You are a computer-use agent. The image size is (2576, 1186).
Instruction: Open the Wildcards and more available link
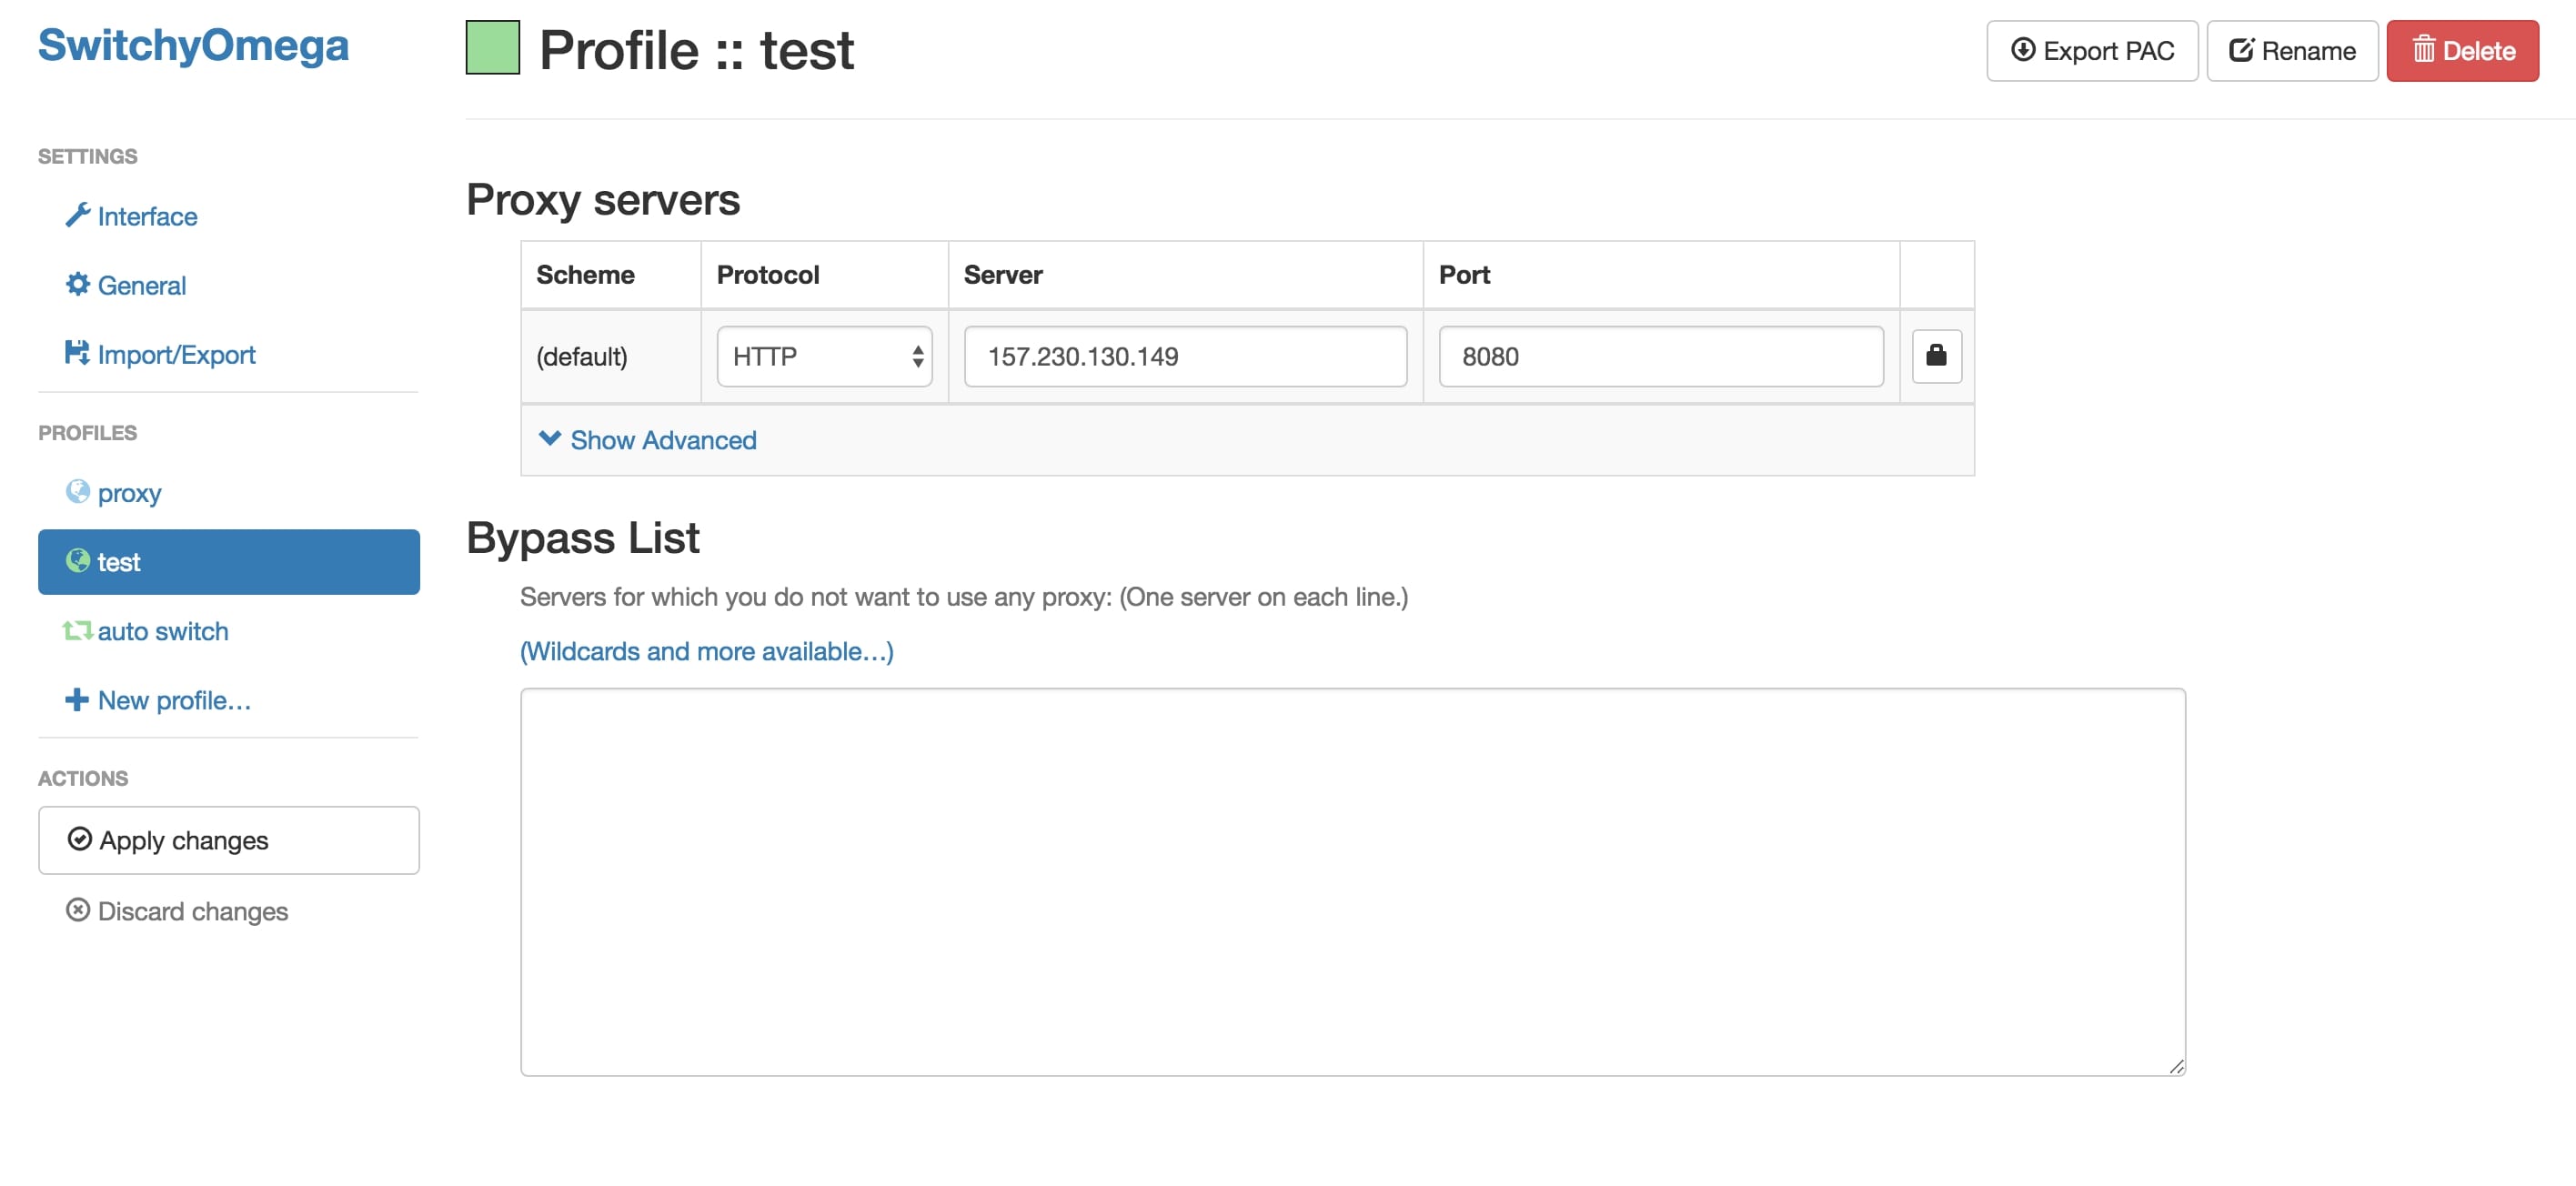point(706,651)
